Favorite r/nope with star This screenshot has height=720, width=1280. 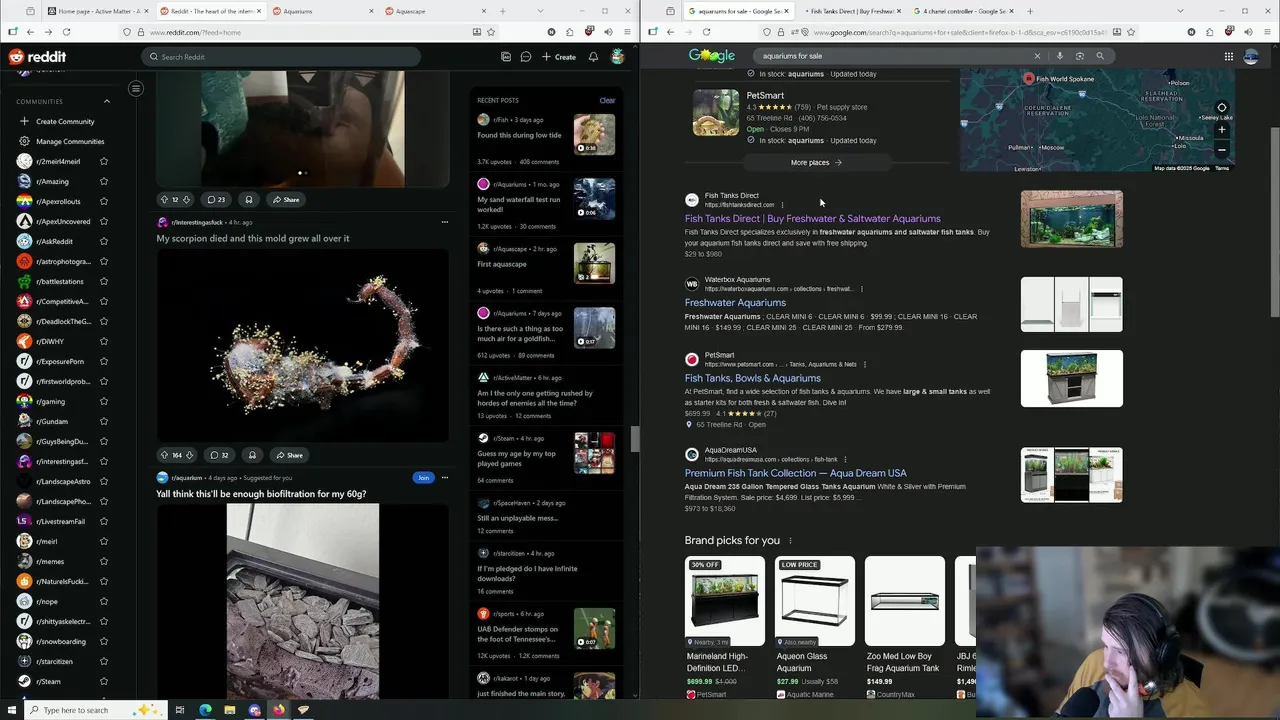pos(103,601)
